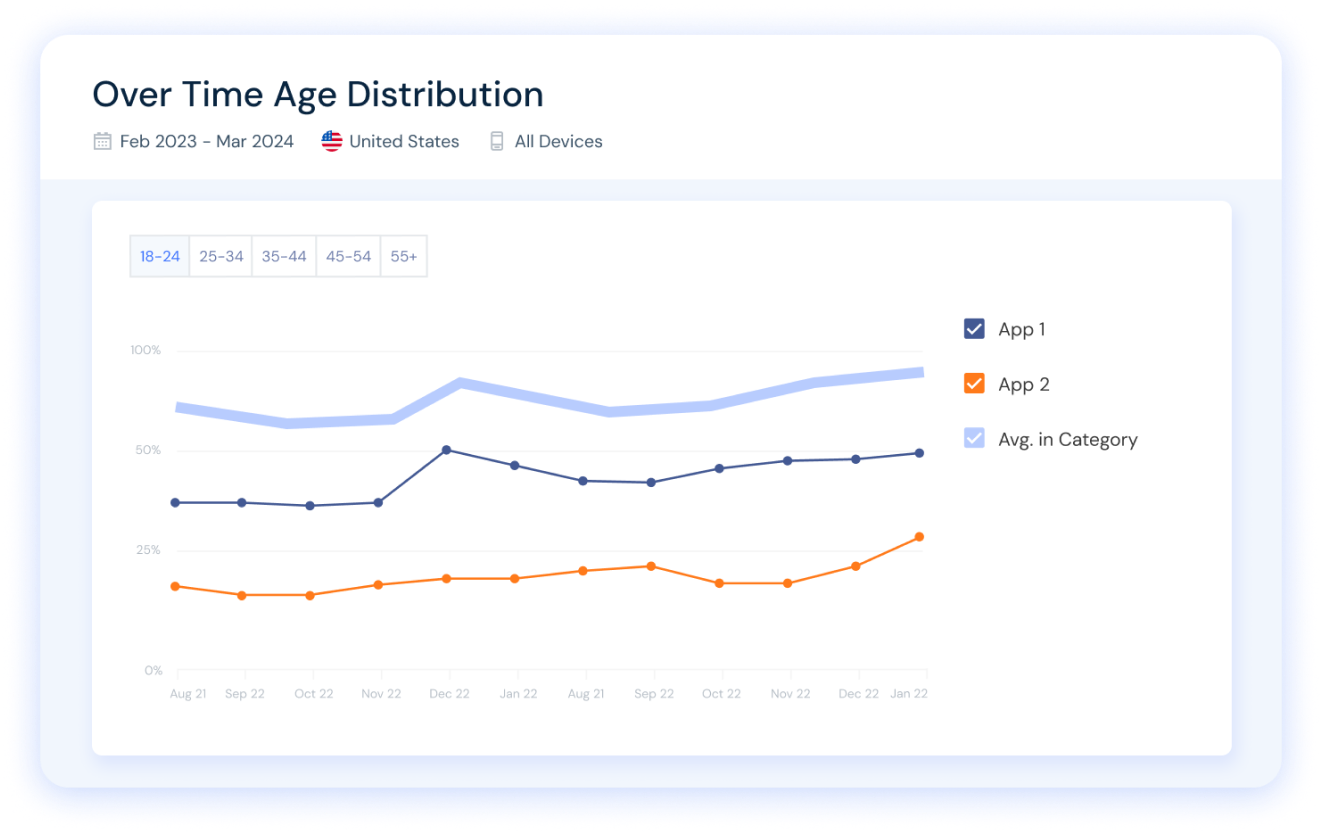Select the 45-54 age range tab
1321x832 pixels.
tap(348, 256)
